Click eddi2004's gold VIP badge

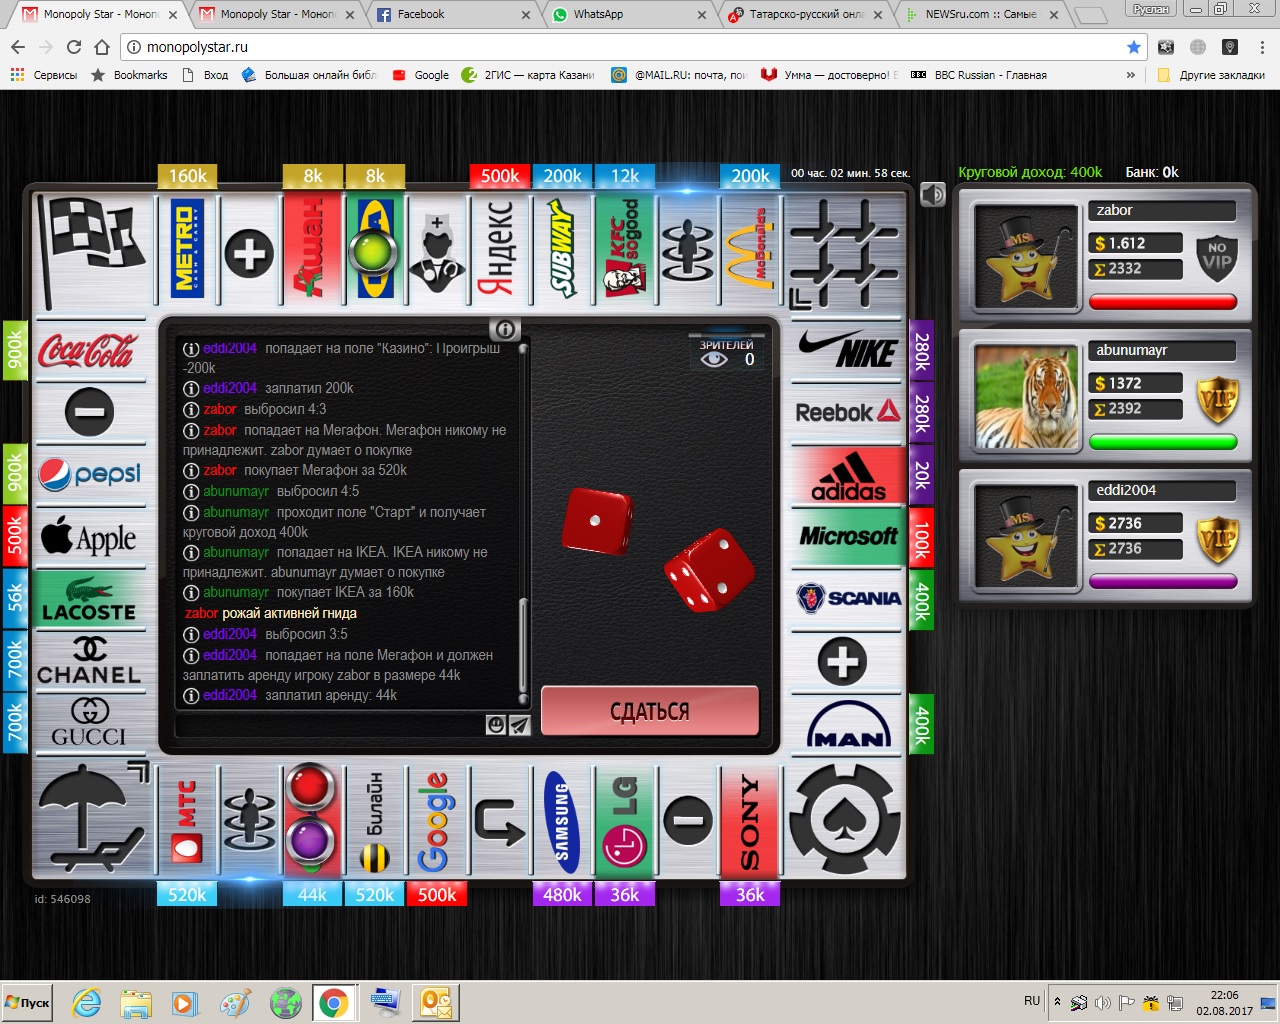pos(1217,539)
